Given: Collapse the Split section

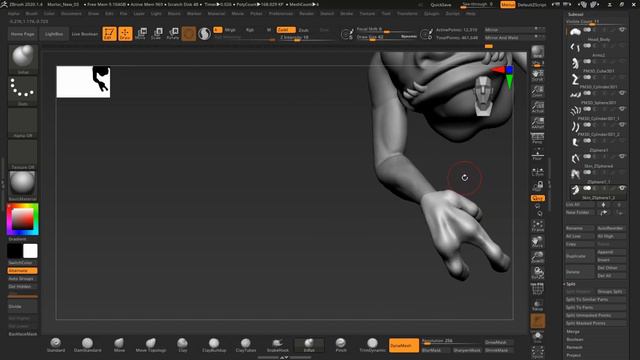Looking at the screenshot, I should 571,284.
